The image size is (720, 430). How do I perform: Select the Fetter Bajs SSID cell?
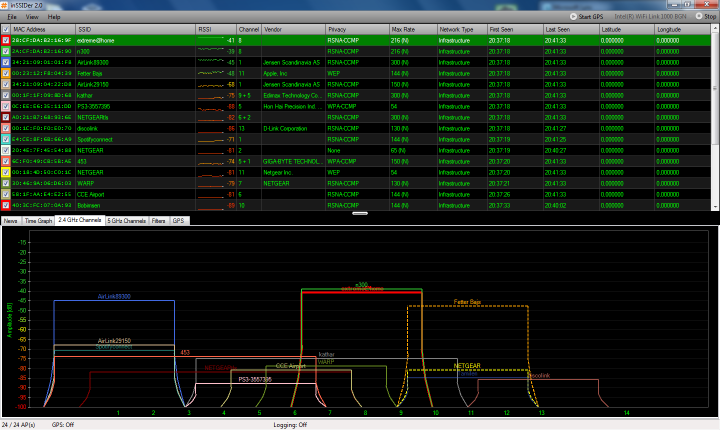coord(135,74)
